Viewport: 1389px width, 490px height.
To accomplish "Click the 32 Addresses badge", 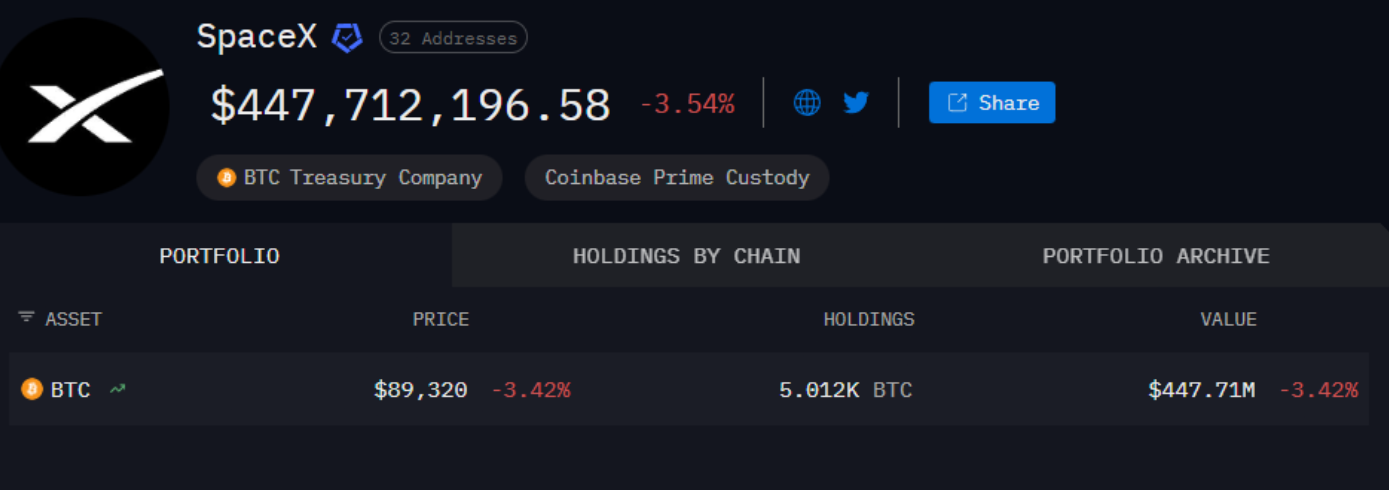I will pos(453,39).
